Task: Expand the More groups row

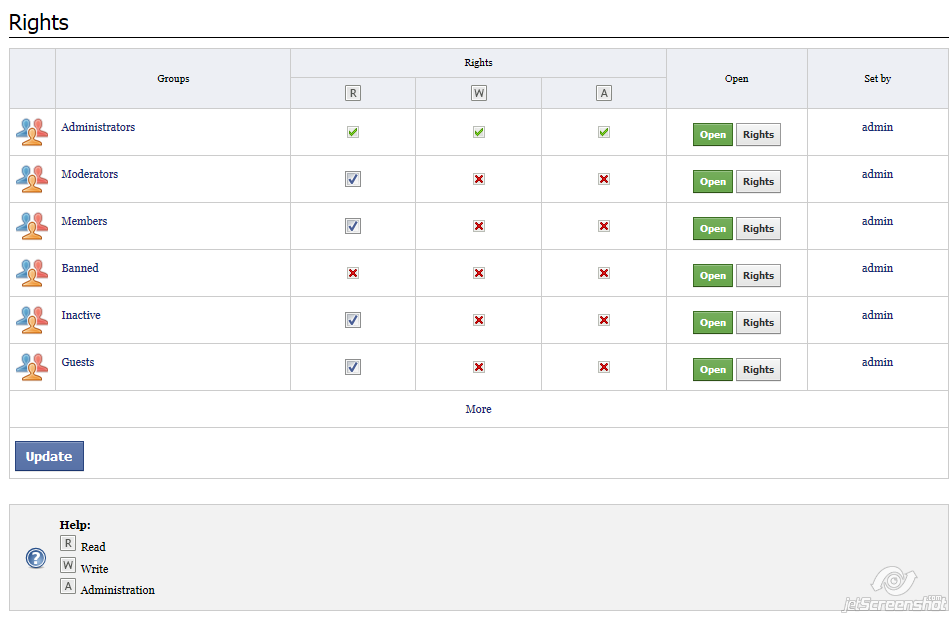Action: 478,409
